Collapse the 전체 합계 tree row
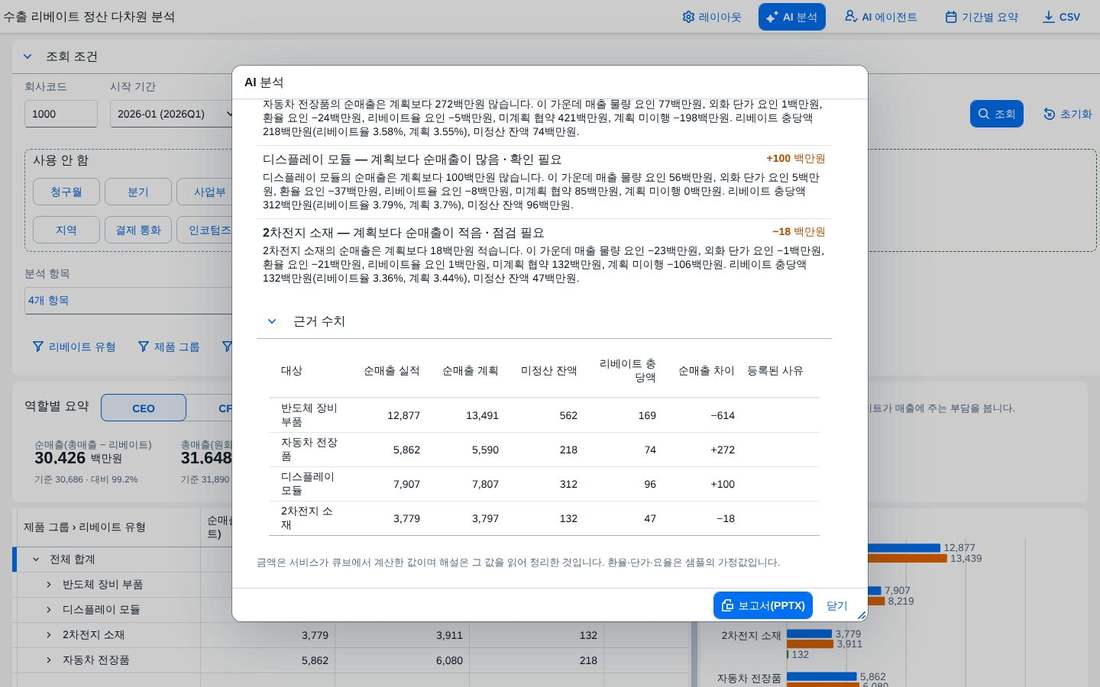Image resolution: width=1100 pixels, height=687 pixels. point(36,559)
